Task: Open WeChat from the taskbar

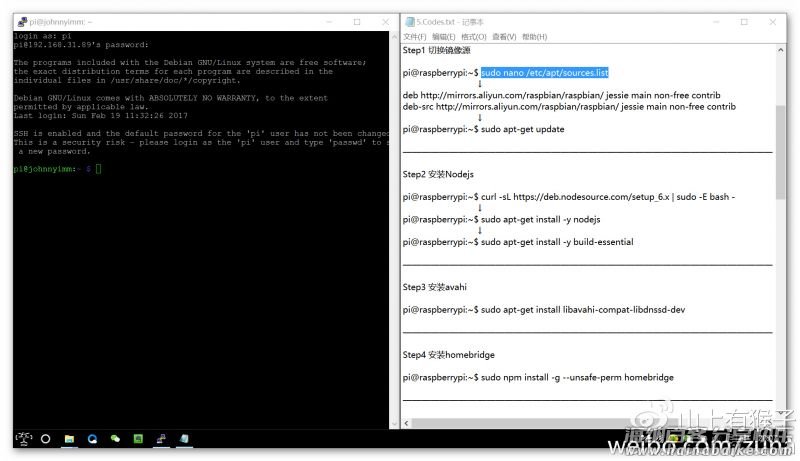Action: click(115, 439)
